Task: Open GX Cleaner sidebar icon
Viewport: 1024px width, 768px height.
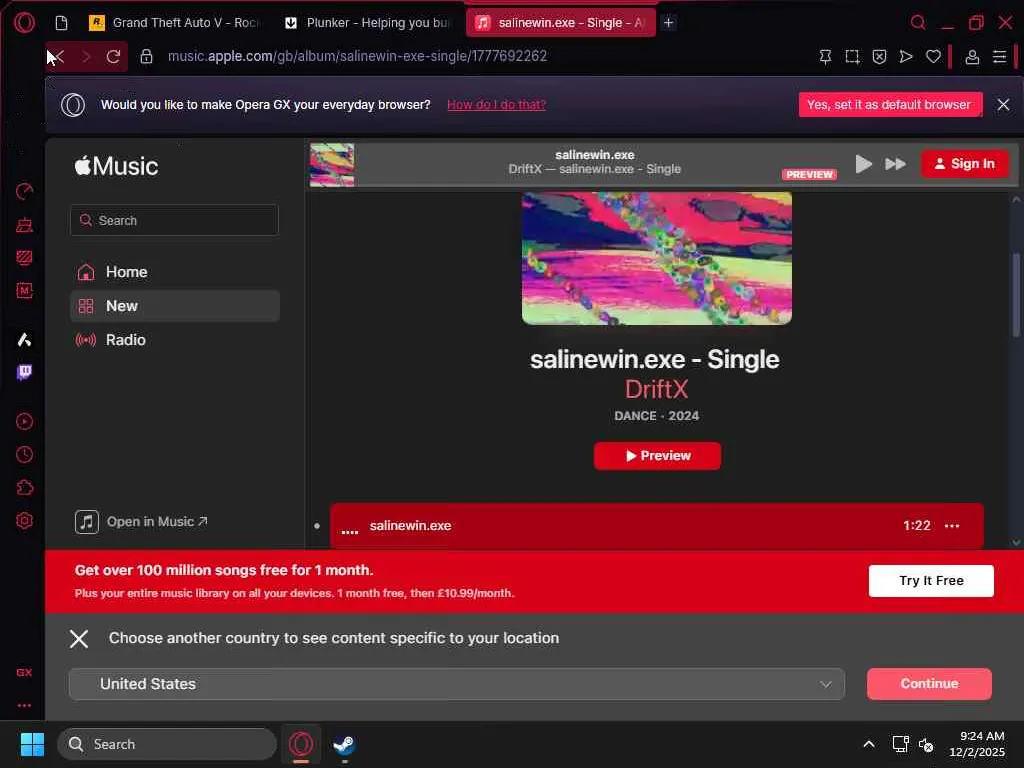Action: pos(24,225)
